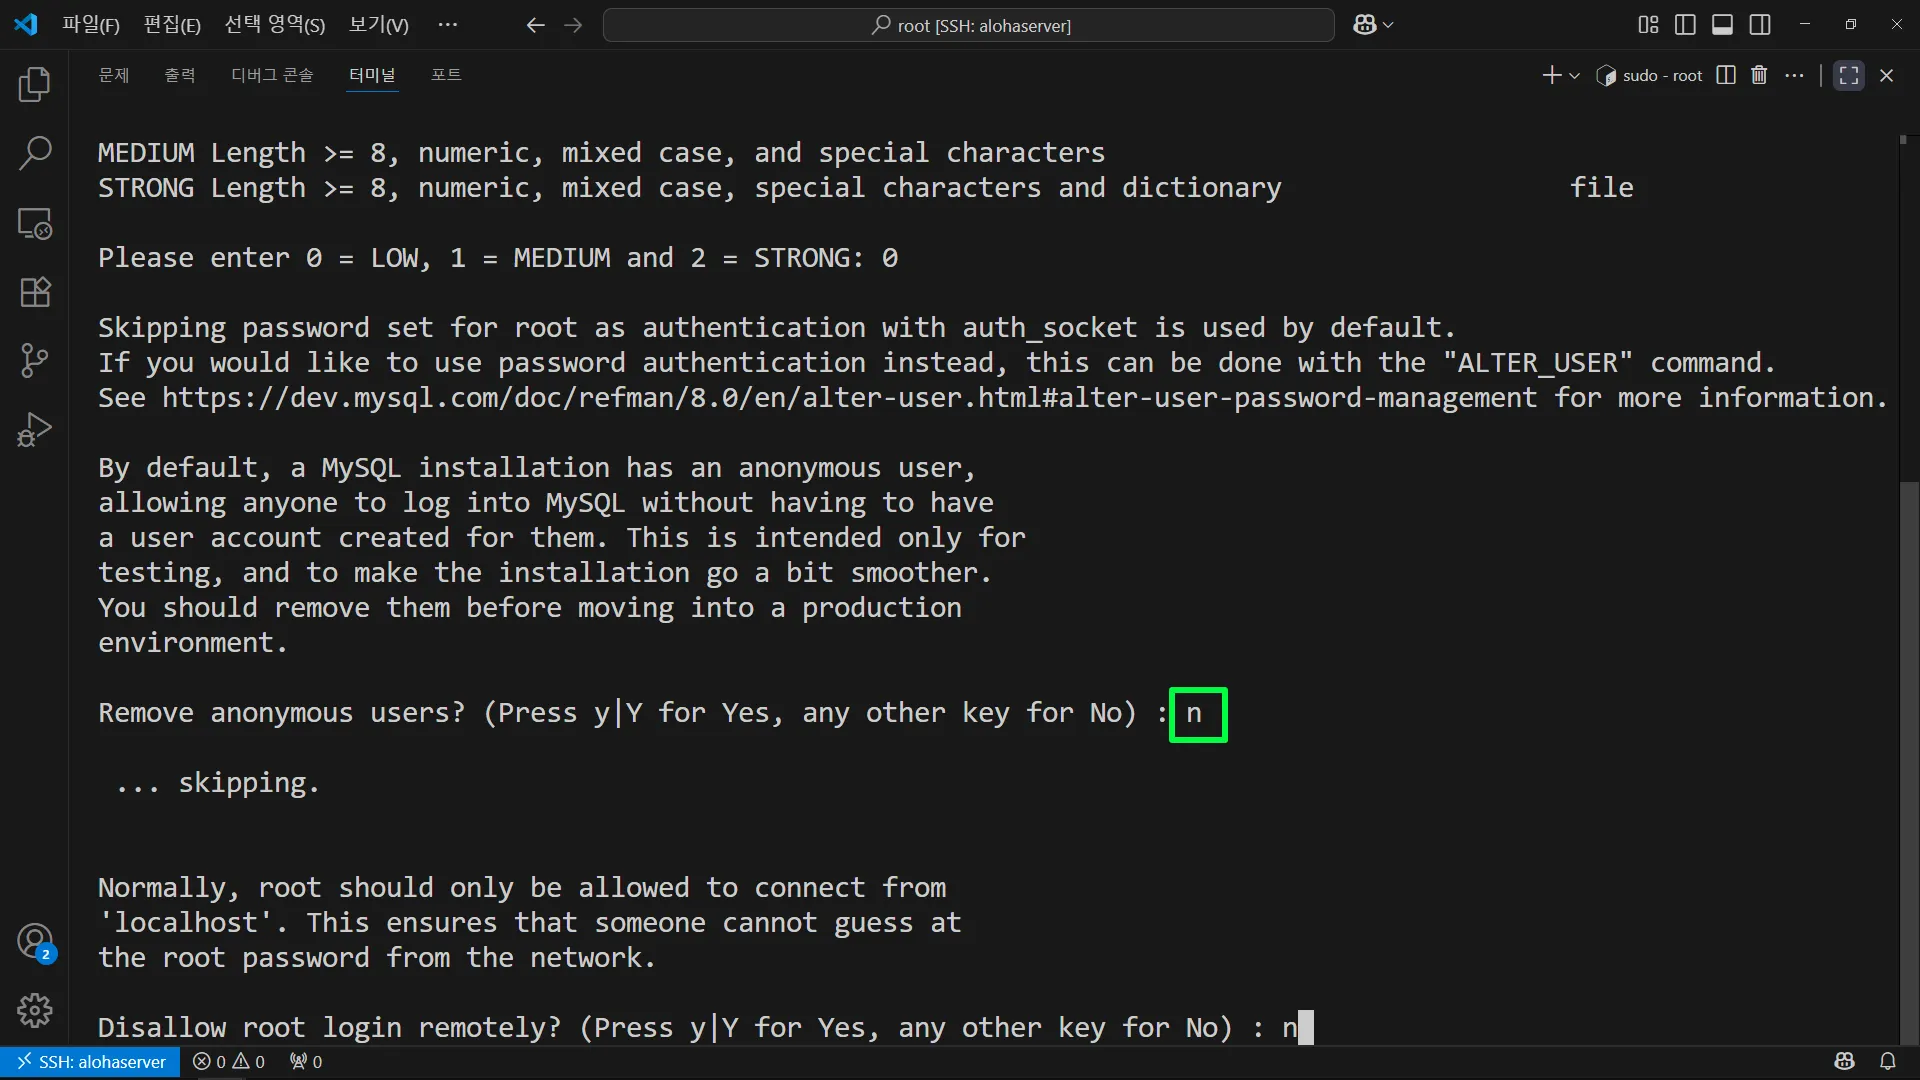The width and height of the screenshot is (1920, 1080).
Task: Expand hidden menu items ellipsis
Action: click(447, 25)
